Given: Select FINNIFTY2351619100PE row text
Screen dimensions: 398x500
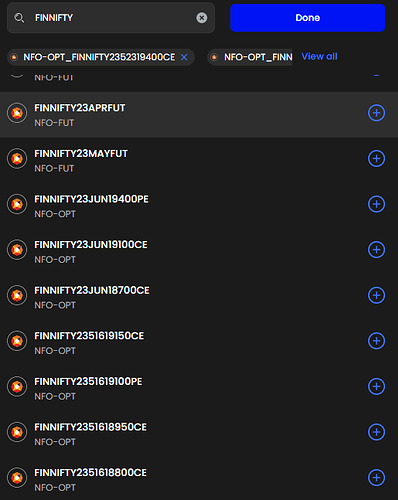Looking at the screenshot, I should point(88,382).
